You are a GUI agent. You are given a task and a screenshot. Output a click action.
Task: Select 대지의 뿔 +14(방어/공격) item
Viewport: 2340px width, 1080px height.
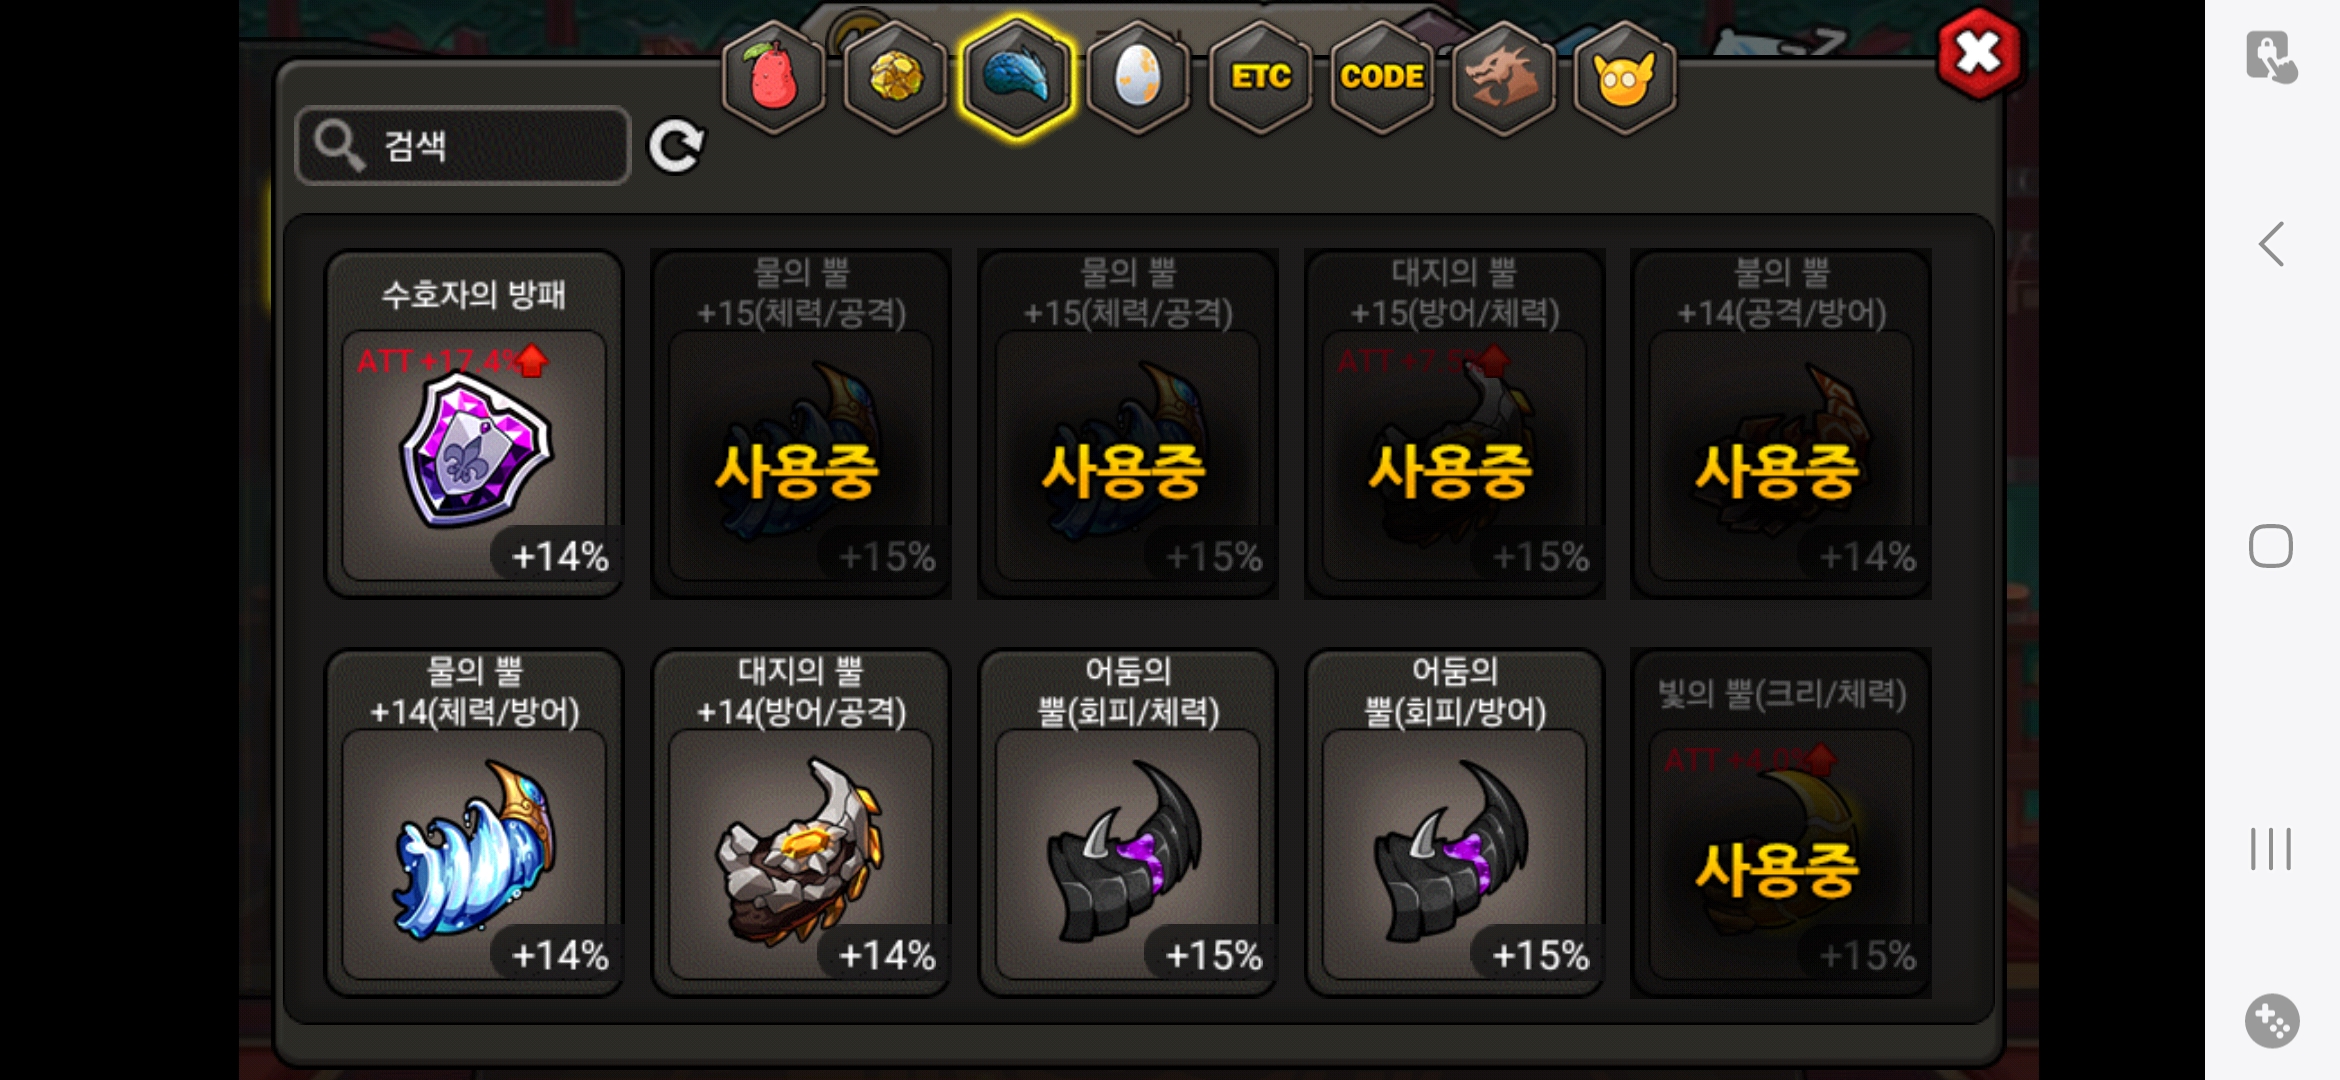coord(801,823)
